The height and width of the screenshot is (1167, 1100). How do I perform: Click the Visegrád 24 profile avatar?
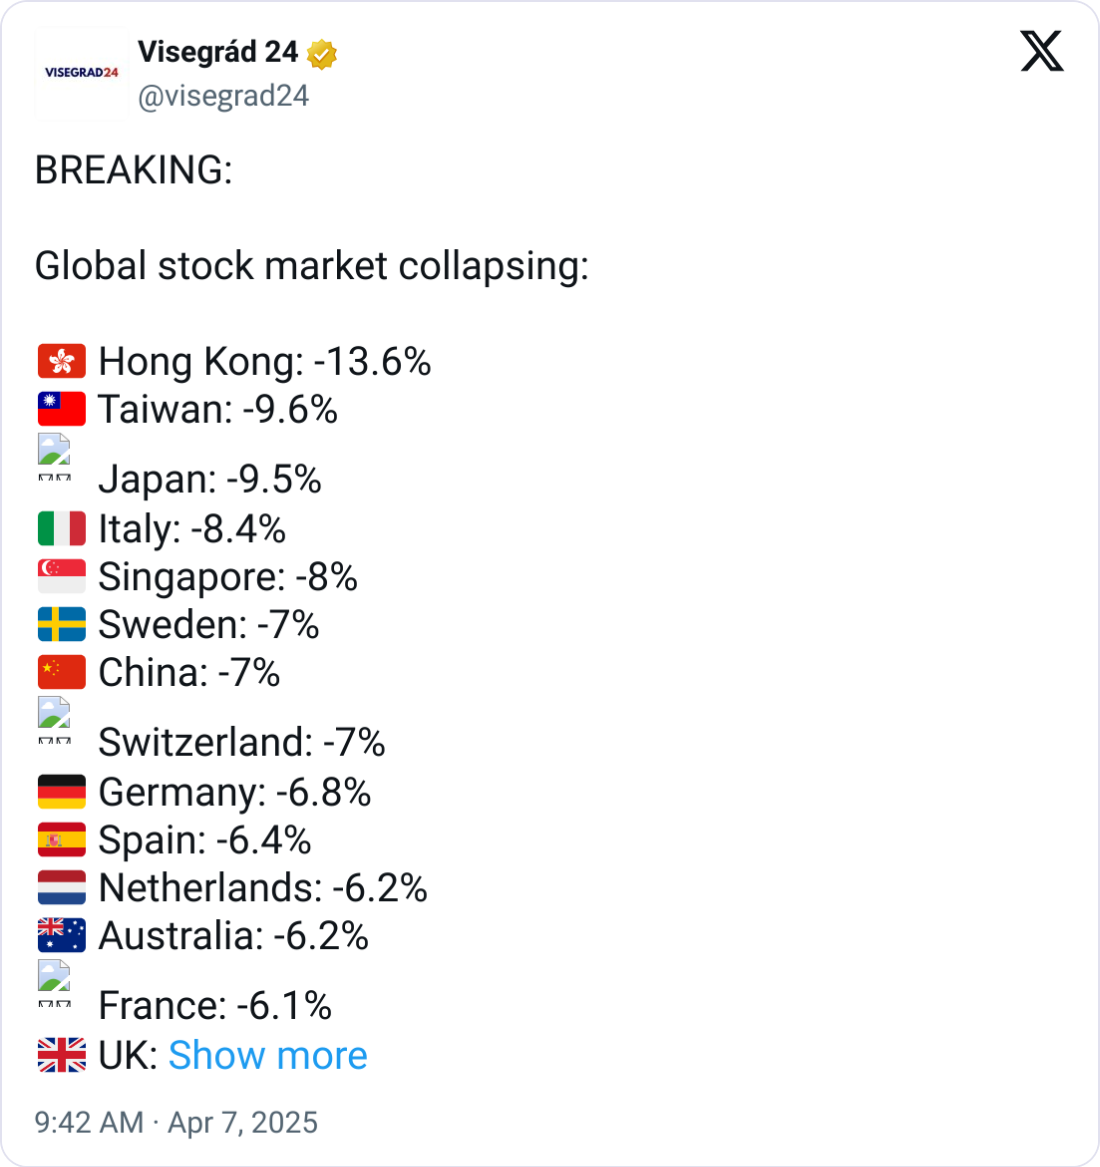click(x=81, y=73)
